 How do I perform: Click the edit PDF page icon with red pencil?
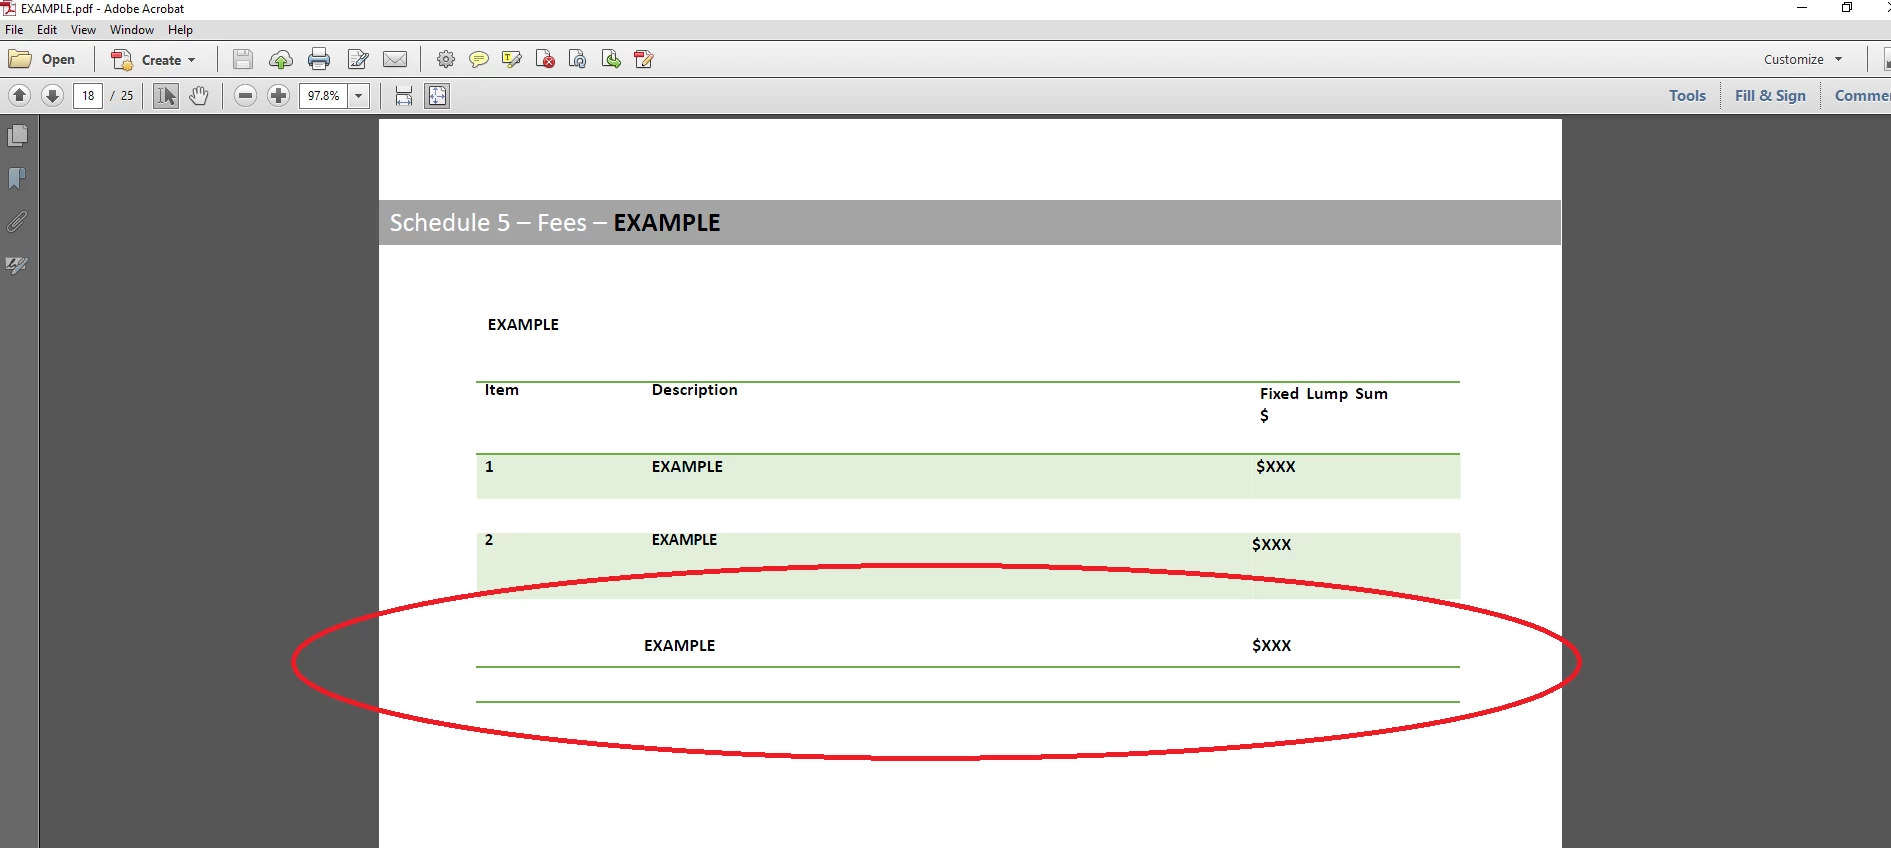click(x=644, y=60)
